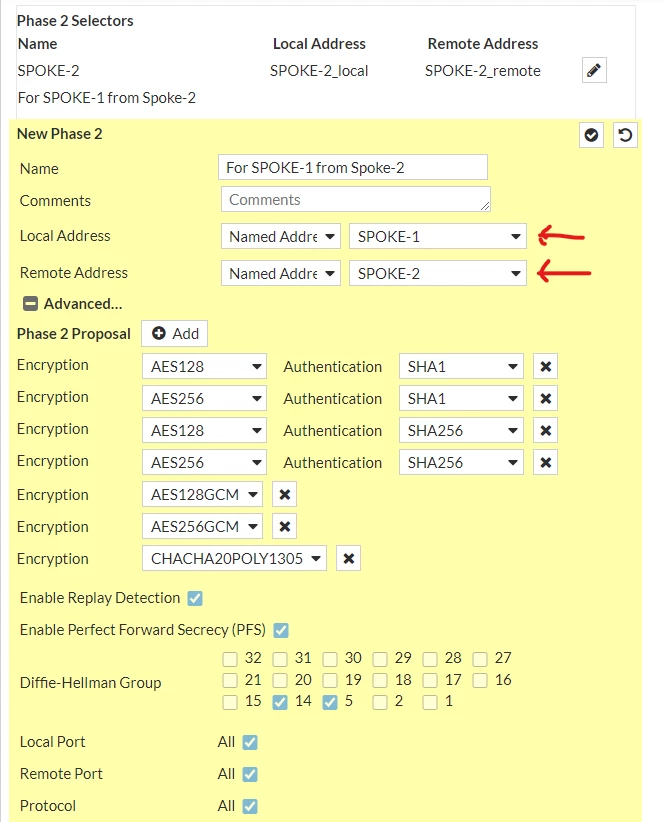The height and width of the screenshot is (822, 664).
Task: Click Phase 2 Selectors heading
Action: tap(75, 21)
